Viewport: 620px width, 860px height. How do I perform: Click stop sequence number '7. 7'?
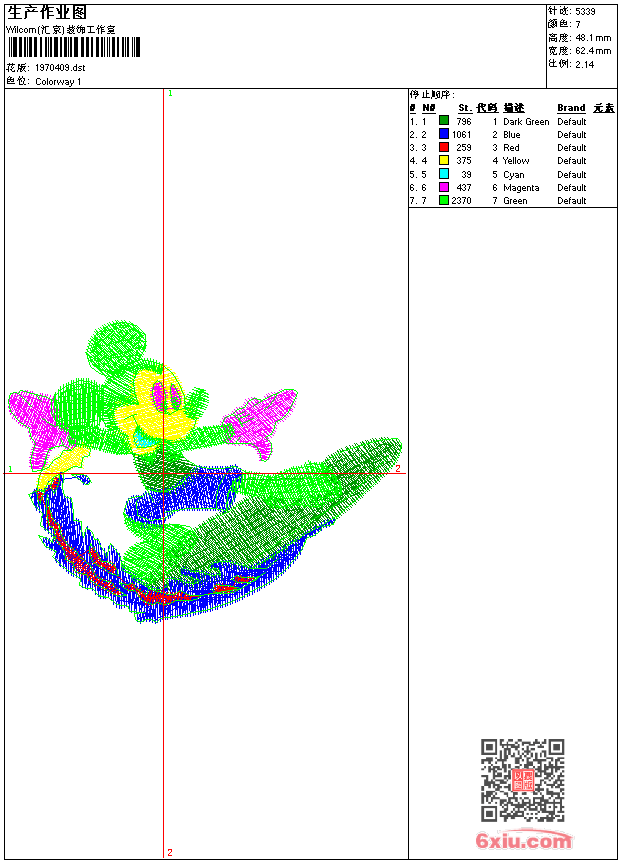[x=418, y=201]
